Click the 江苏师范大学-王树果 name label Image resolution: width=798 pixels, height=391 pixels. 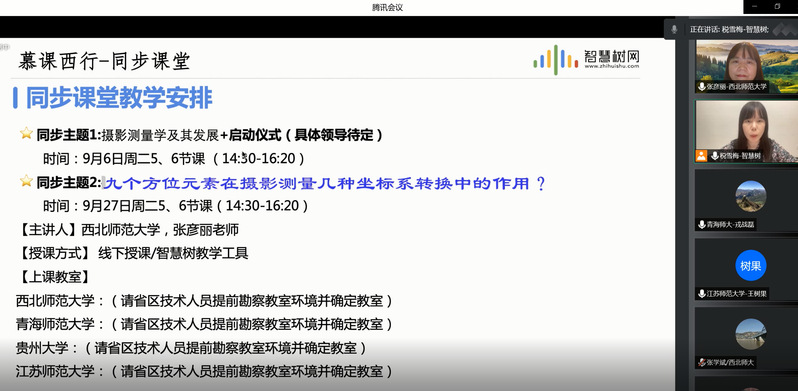(x=736, y=294)
